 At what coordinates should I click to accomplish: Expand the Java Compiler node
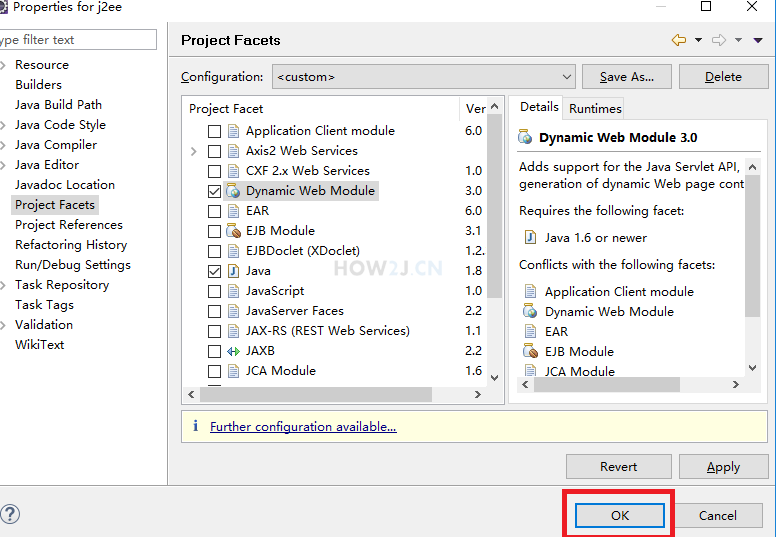pyautogui.click(x=3, y=145)
